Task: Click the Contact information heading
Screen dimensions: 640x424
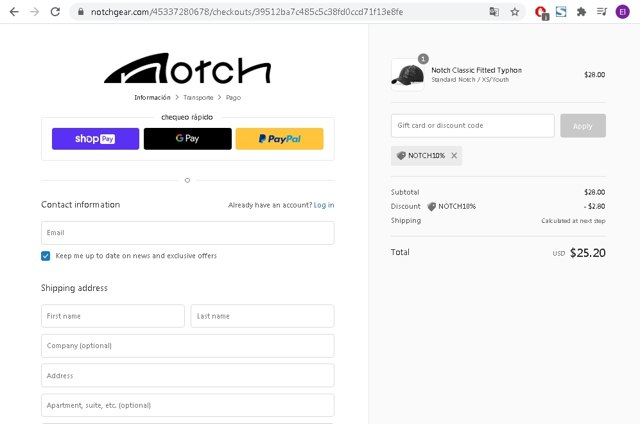Action: click(x=81, y=205)
